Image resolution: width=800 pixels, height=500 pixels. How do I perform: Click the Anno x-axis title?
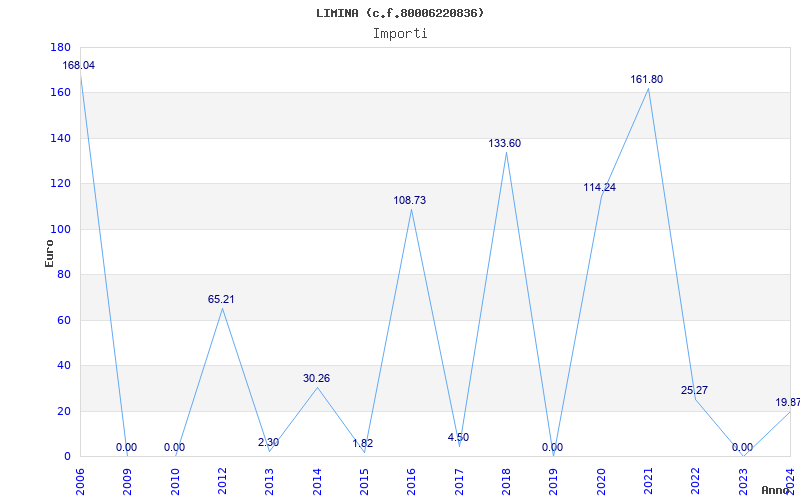click(x=775, y=490)
